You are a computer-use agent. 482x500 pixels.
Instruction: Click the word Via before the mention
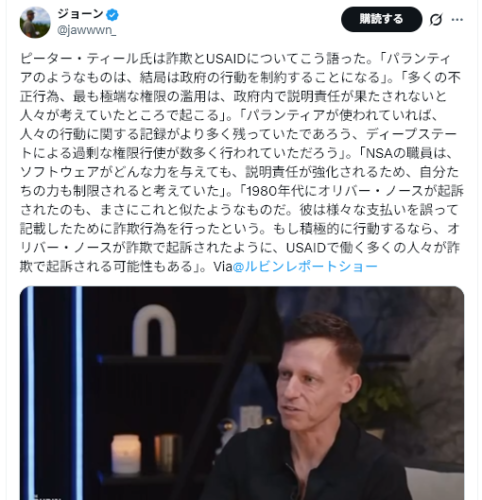point(223,267)
